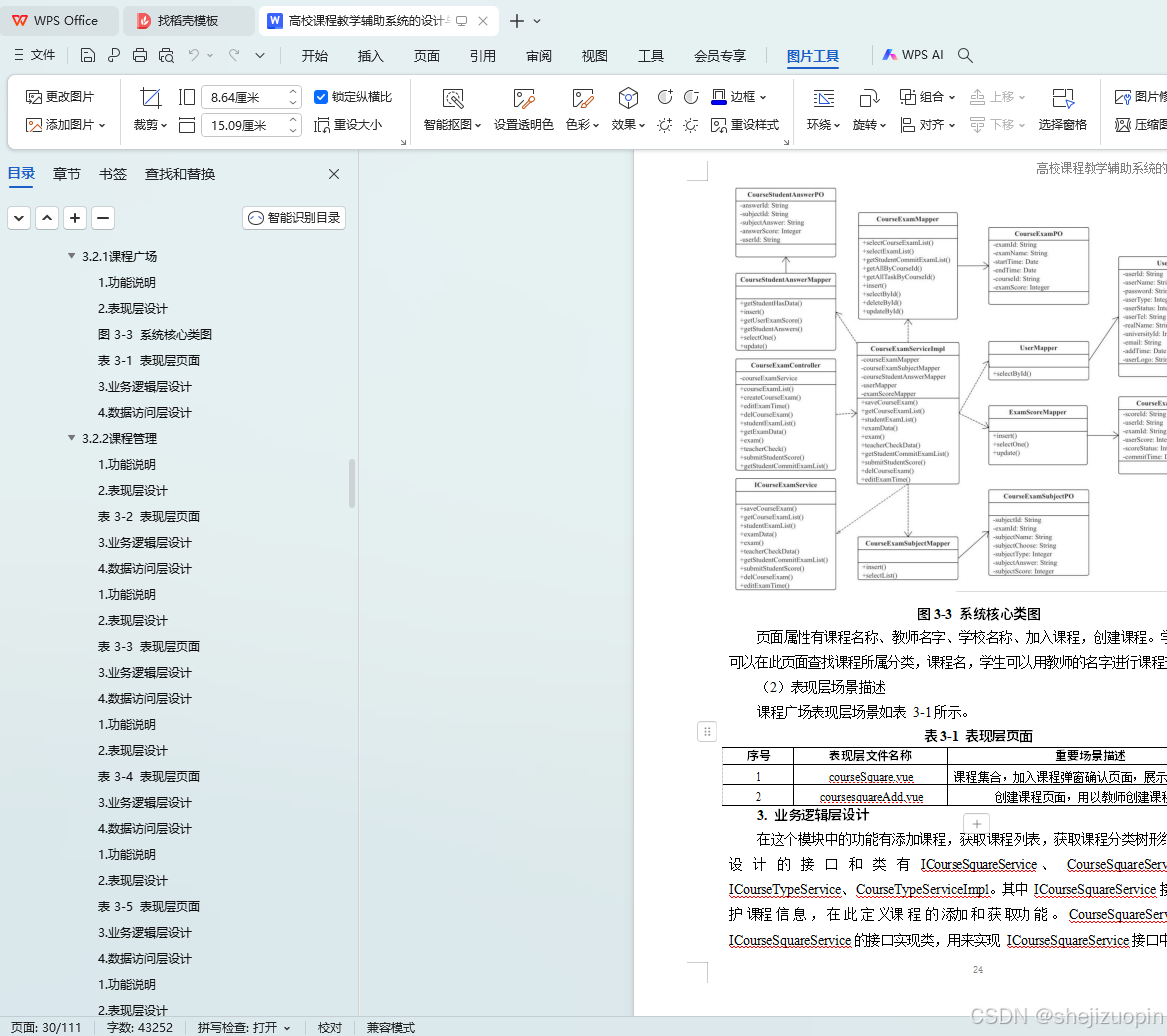1167x1036 pixels.
Task: Jump to 表 3-2 表现层页面 outline entry
Action: point(149,517)
